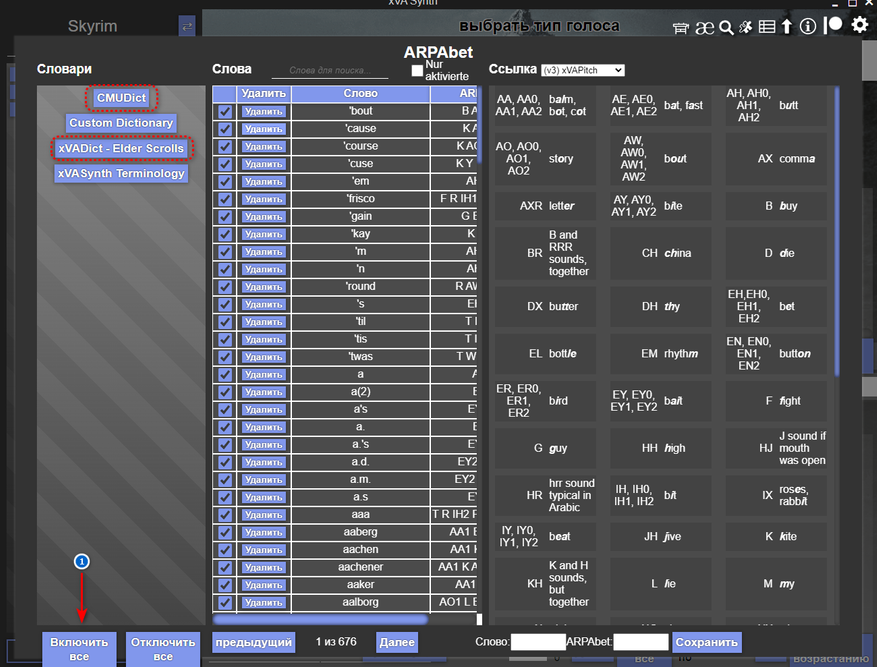Image resolution: width=877 pixels, height=667 pixels.
Task: Select the word cell 'tis
Action: click(x=360, y=339)
